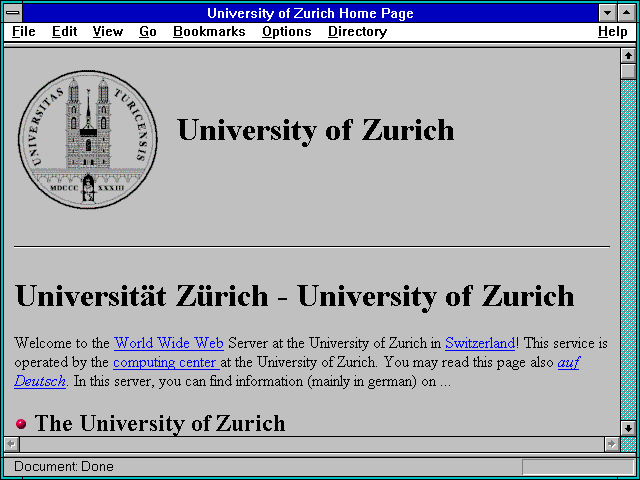This screenshot has width=640, height=480.
Task: Follow the Switzerland link
Action: click(480, 343)
